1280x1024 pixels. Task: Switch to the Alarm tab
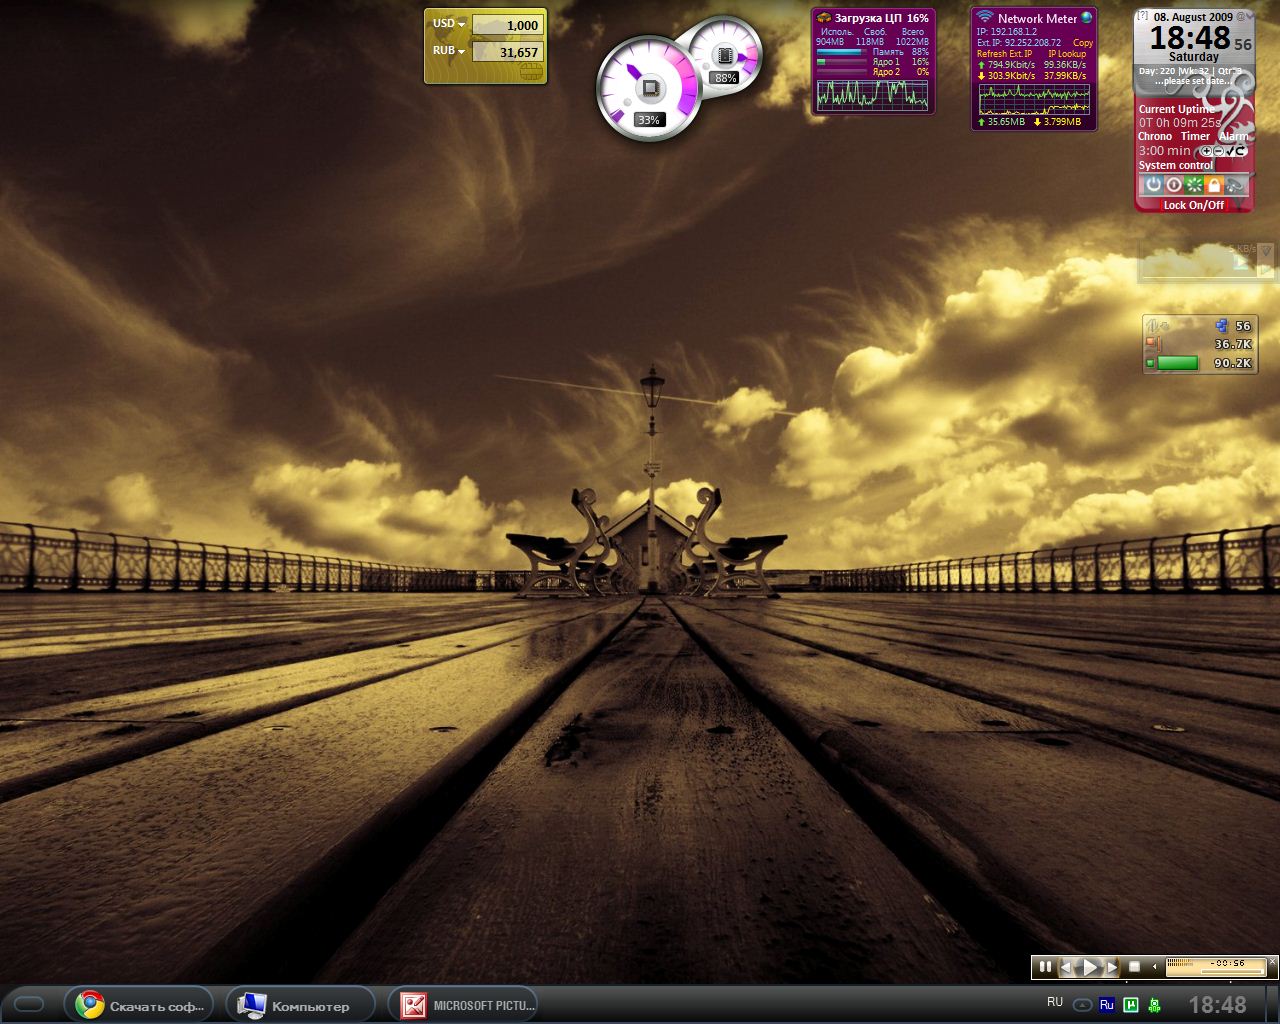[1233, 136]
